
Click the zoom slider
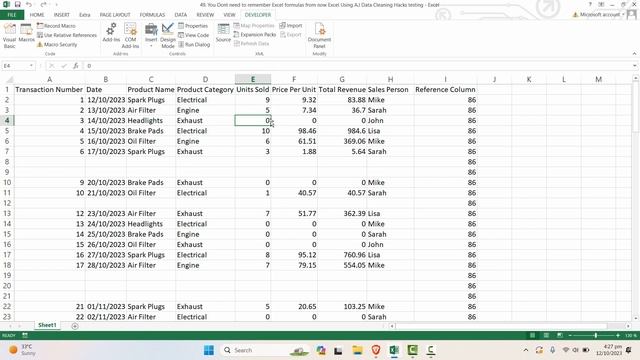(x=596, y=335)
